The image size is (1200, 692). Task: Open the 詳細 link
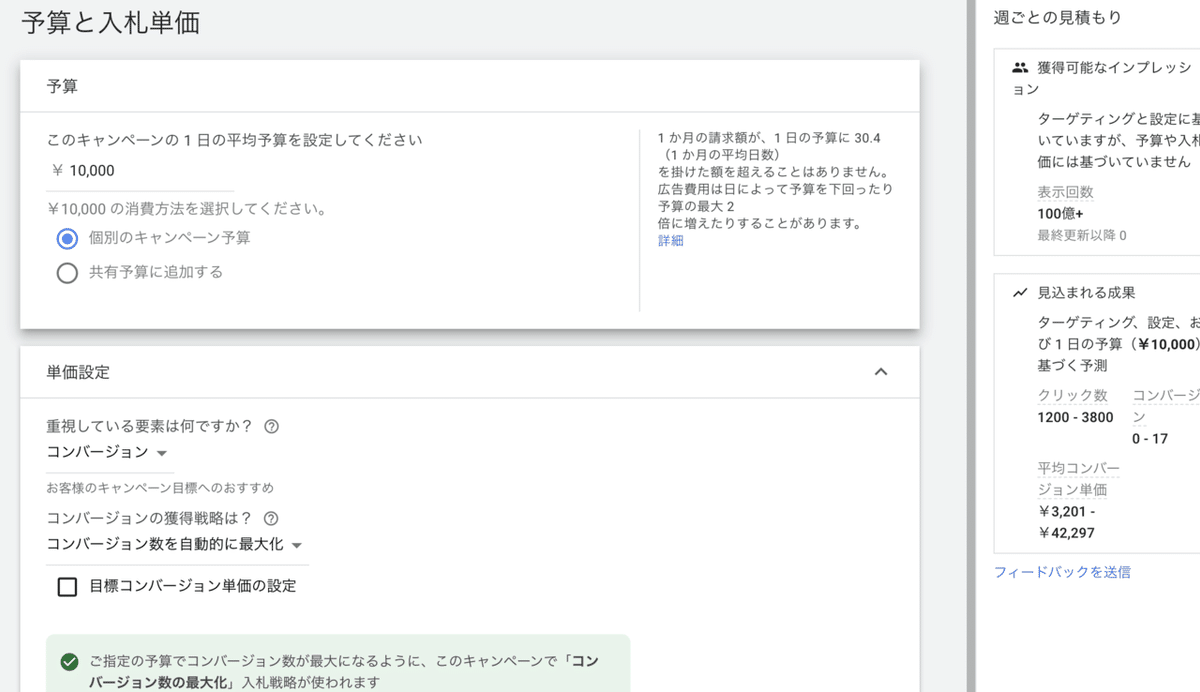click(670, 240)
